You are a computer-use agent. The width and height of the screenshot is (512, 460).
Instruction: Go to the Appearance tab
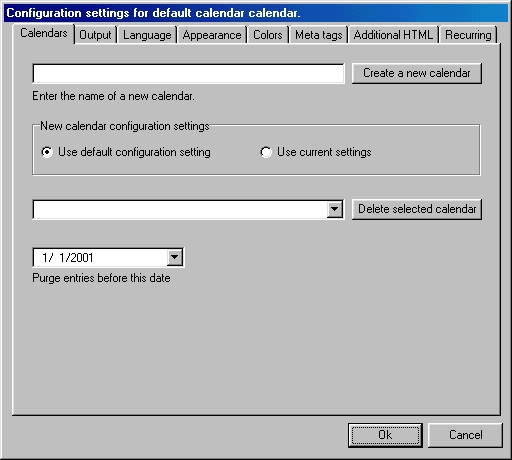(x=212, y=35)
